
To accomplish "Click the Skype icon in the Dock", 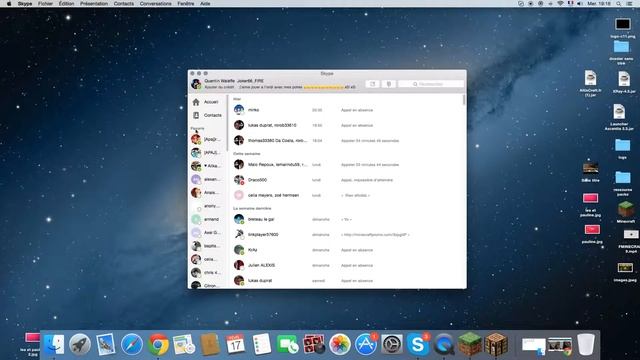I will tap(418, 344).
